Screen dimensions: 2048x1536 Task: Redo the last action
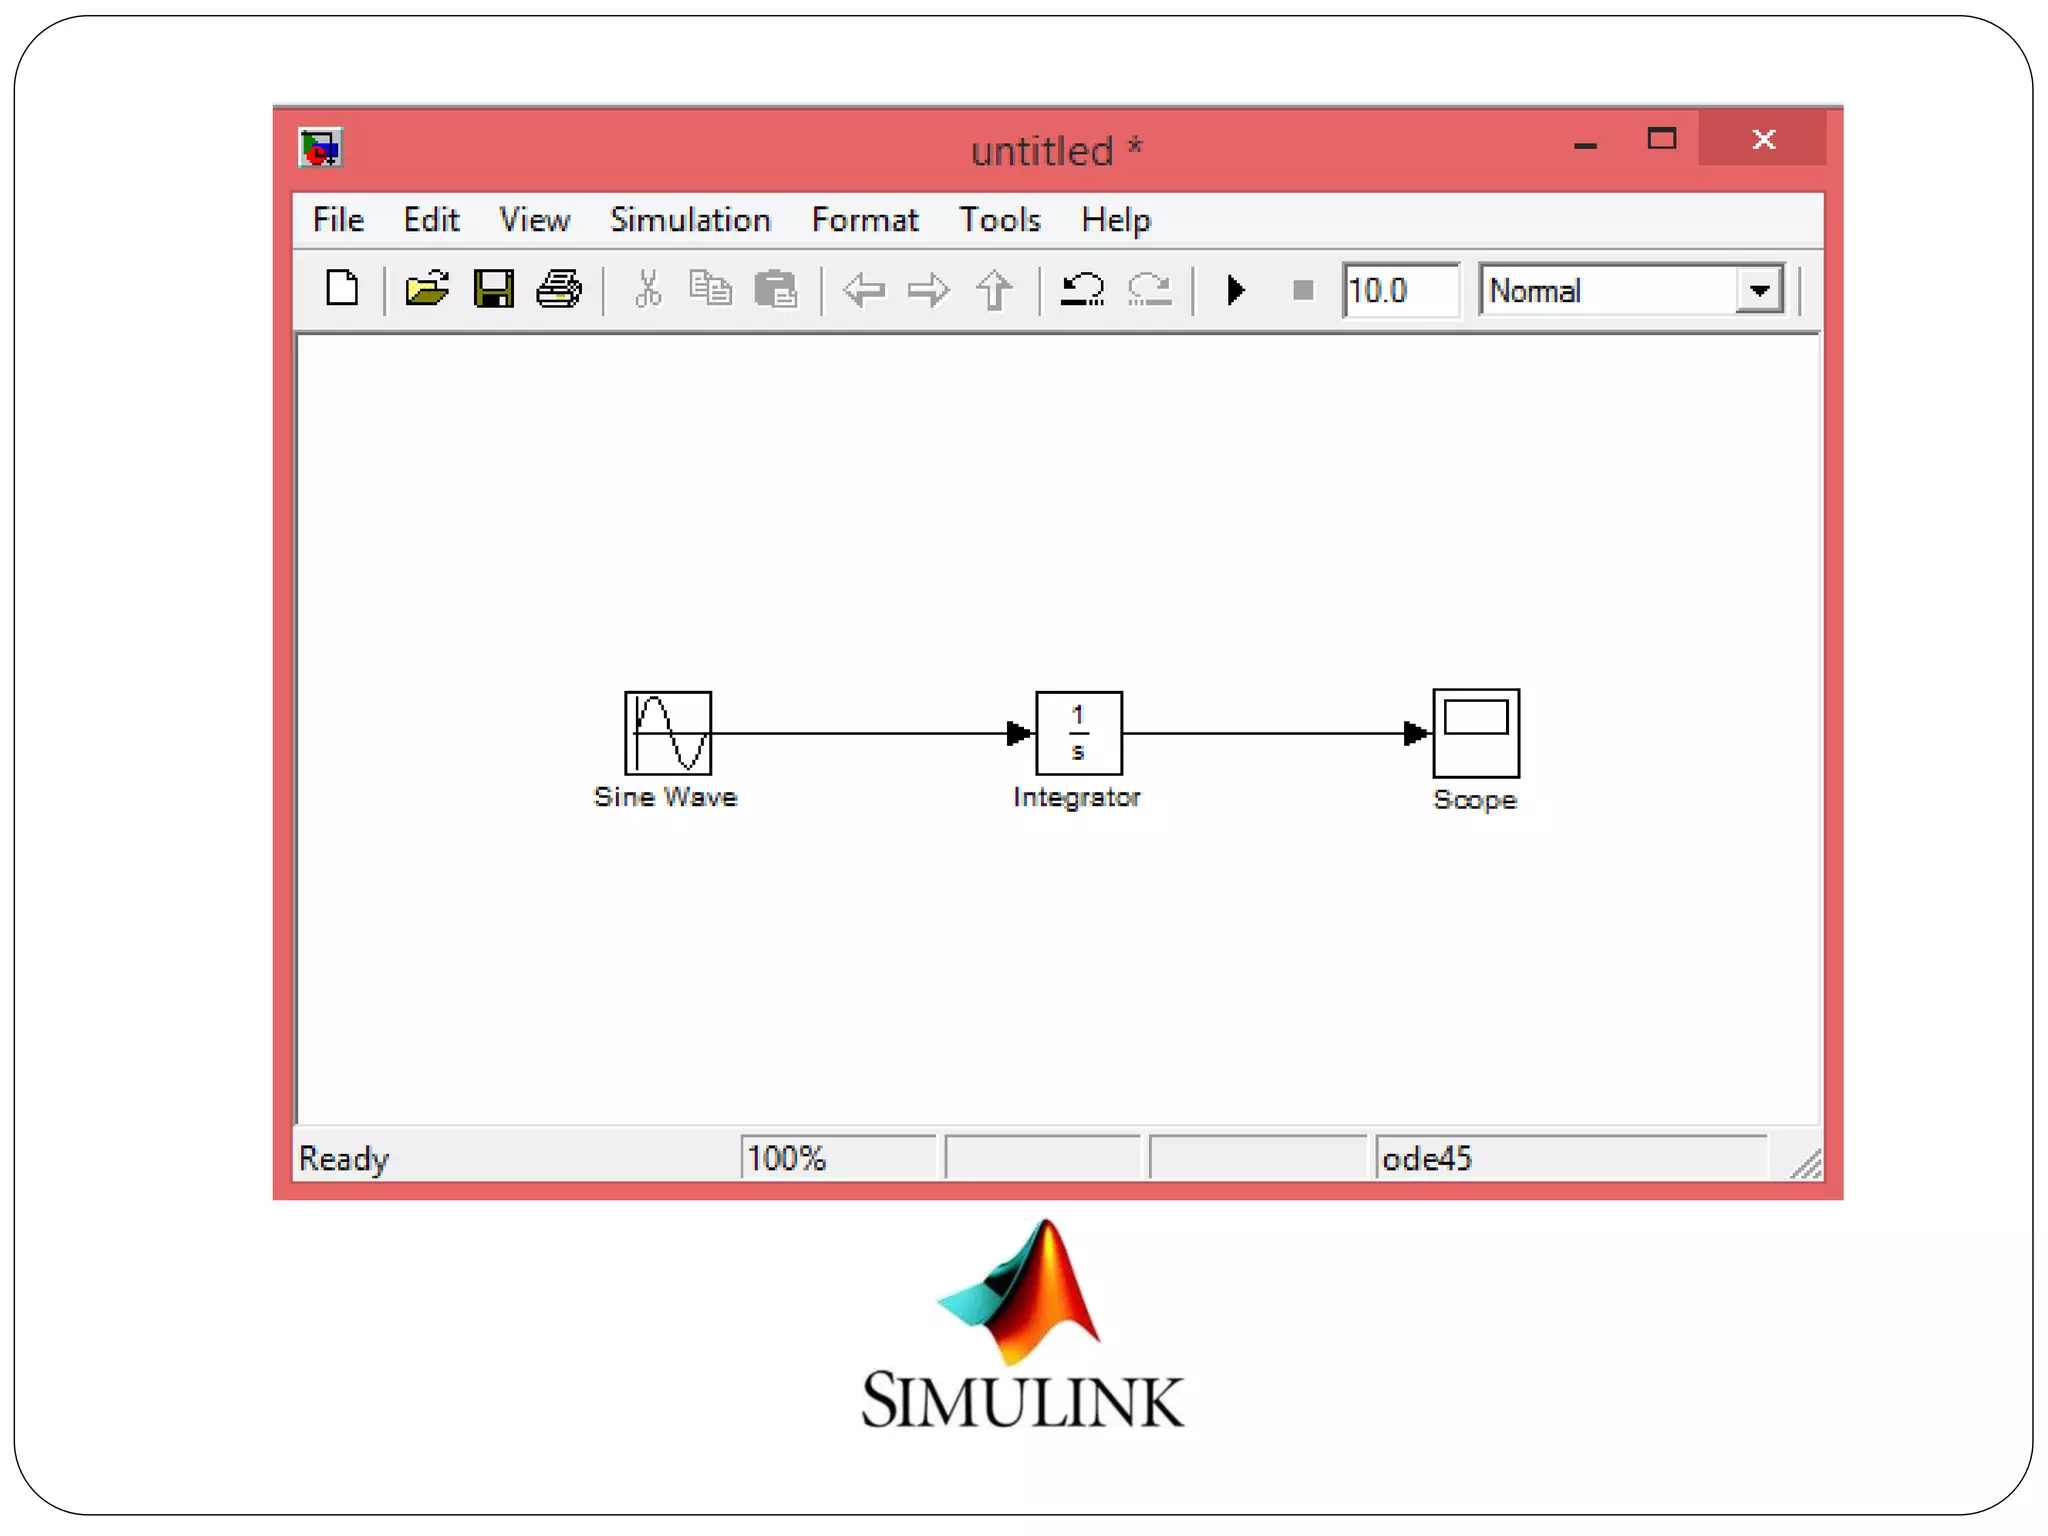[1149, 290]
